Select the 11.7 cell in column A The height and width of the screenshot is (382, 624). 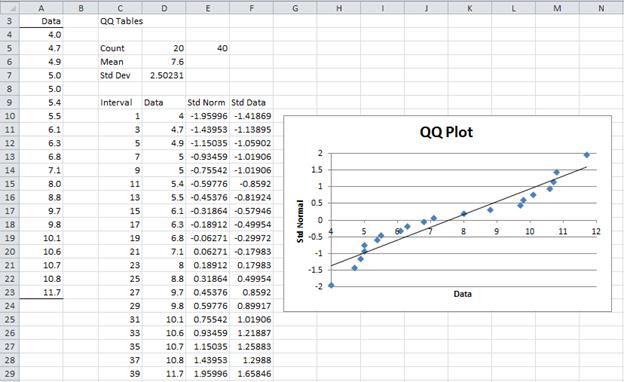point(41,292)
